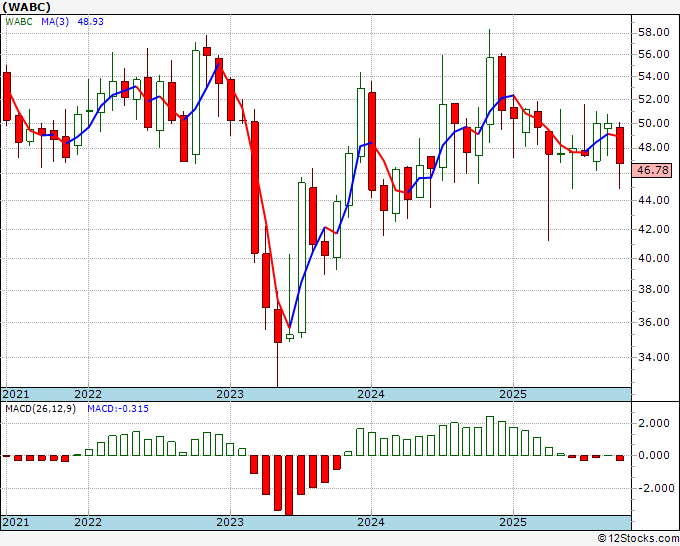Click the 0.000 MACD axis label
This screenshot has height=546, width=680.
pyautogui.click(x=656, y=455)
